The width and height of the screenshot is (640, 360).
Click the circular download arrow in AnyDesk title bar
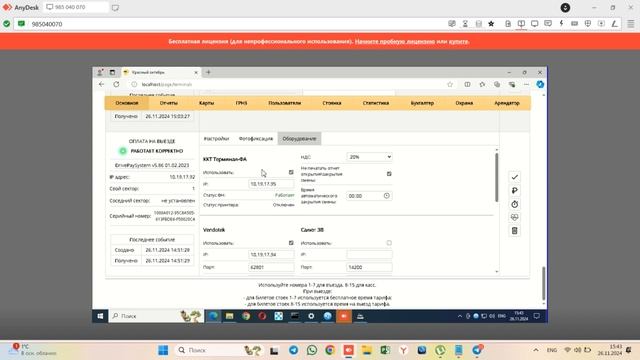click(565, 7)
